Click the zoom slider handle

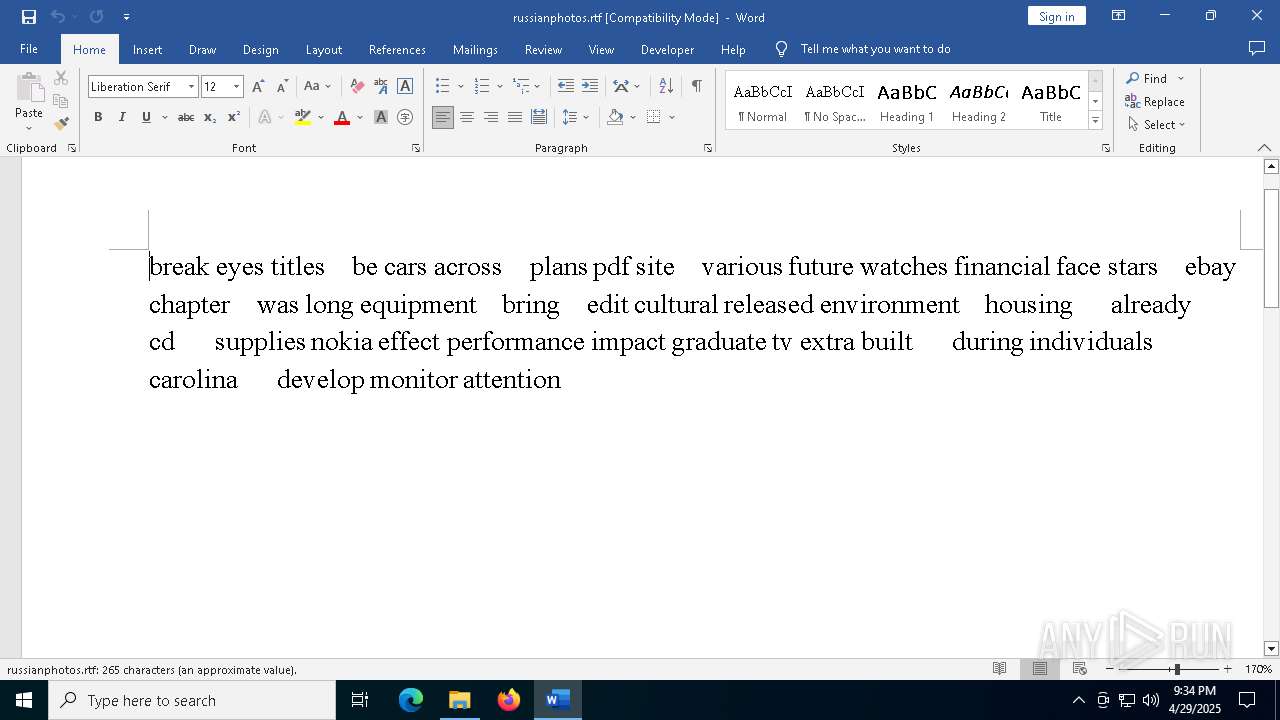(1177, 669)
